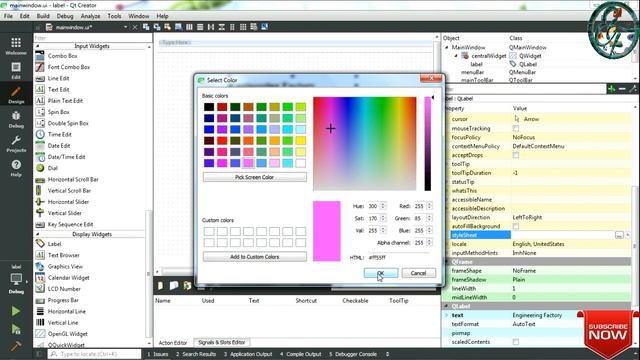Click the Pick Screen Color button
This screenshot has height=360, width=640.
point(255,177)
